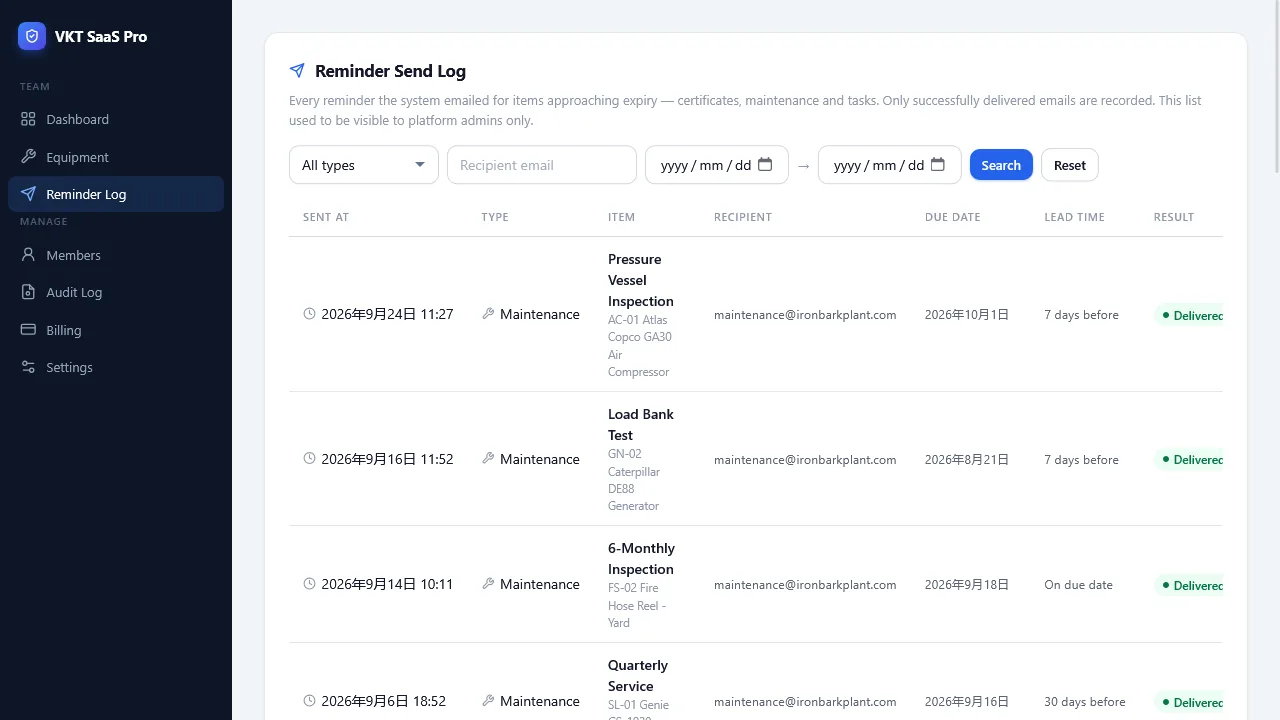Click the start date input field
The height and width of the screenshot is (720, 1280).
[717, 165]
